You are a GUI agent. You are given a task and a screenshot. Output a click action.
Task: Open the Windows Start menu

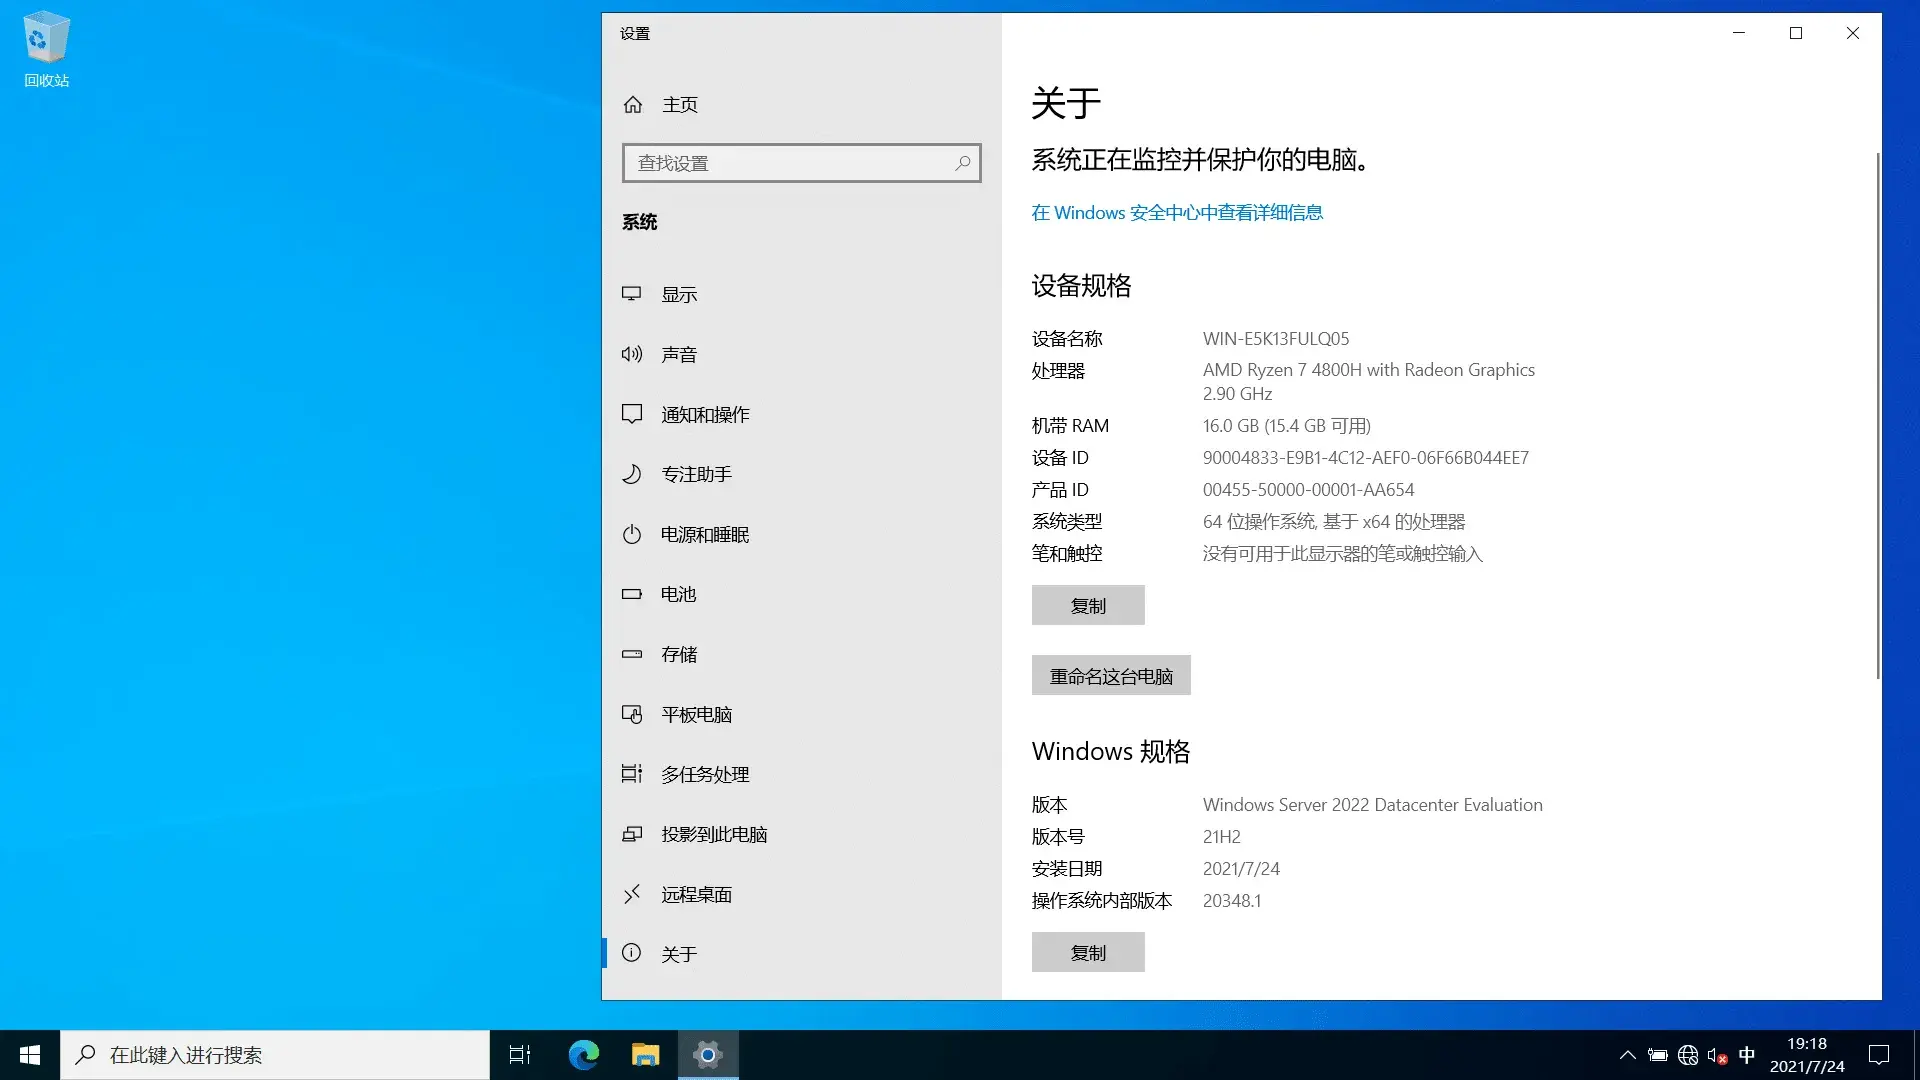[30, 1055]
